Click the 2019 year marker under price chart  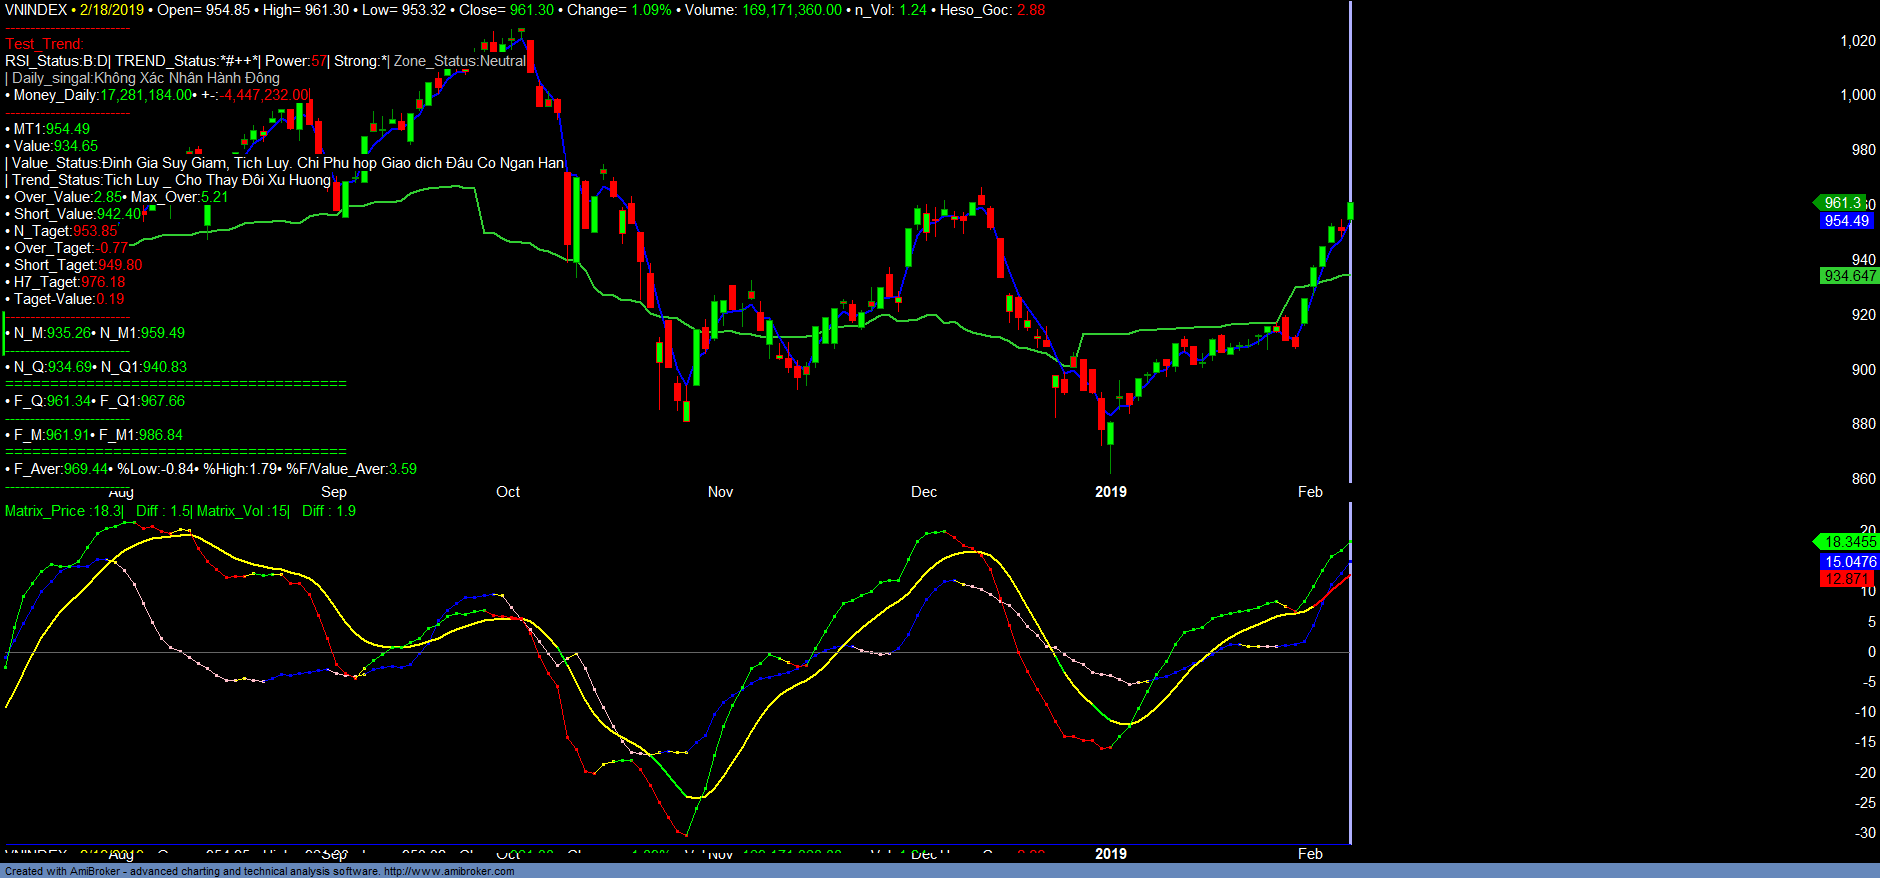[1110, 492]
